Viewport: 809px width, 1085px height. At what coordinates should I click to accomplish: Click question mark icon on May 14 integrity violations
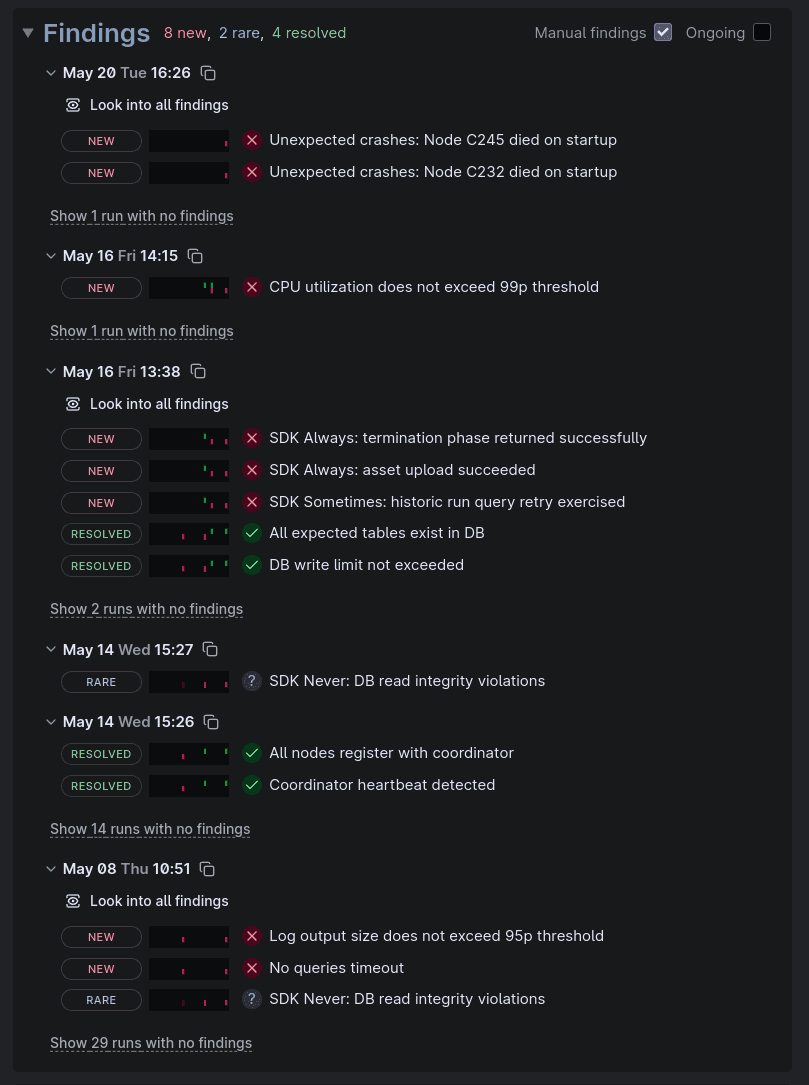(x=252, y=682)
